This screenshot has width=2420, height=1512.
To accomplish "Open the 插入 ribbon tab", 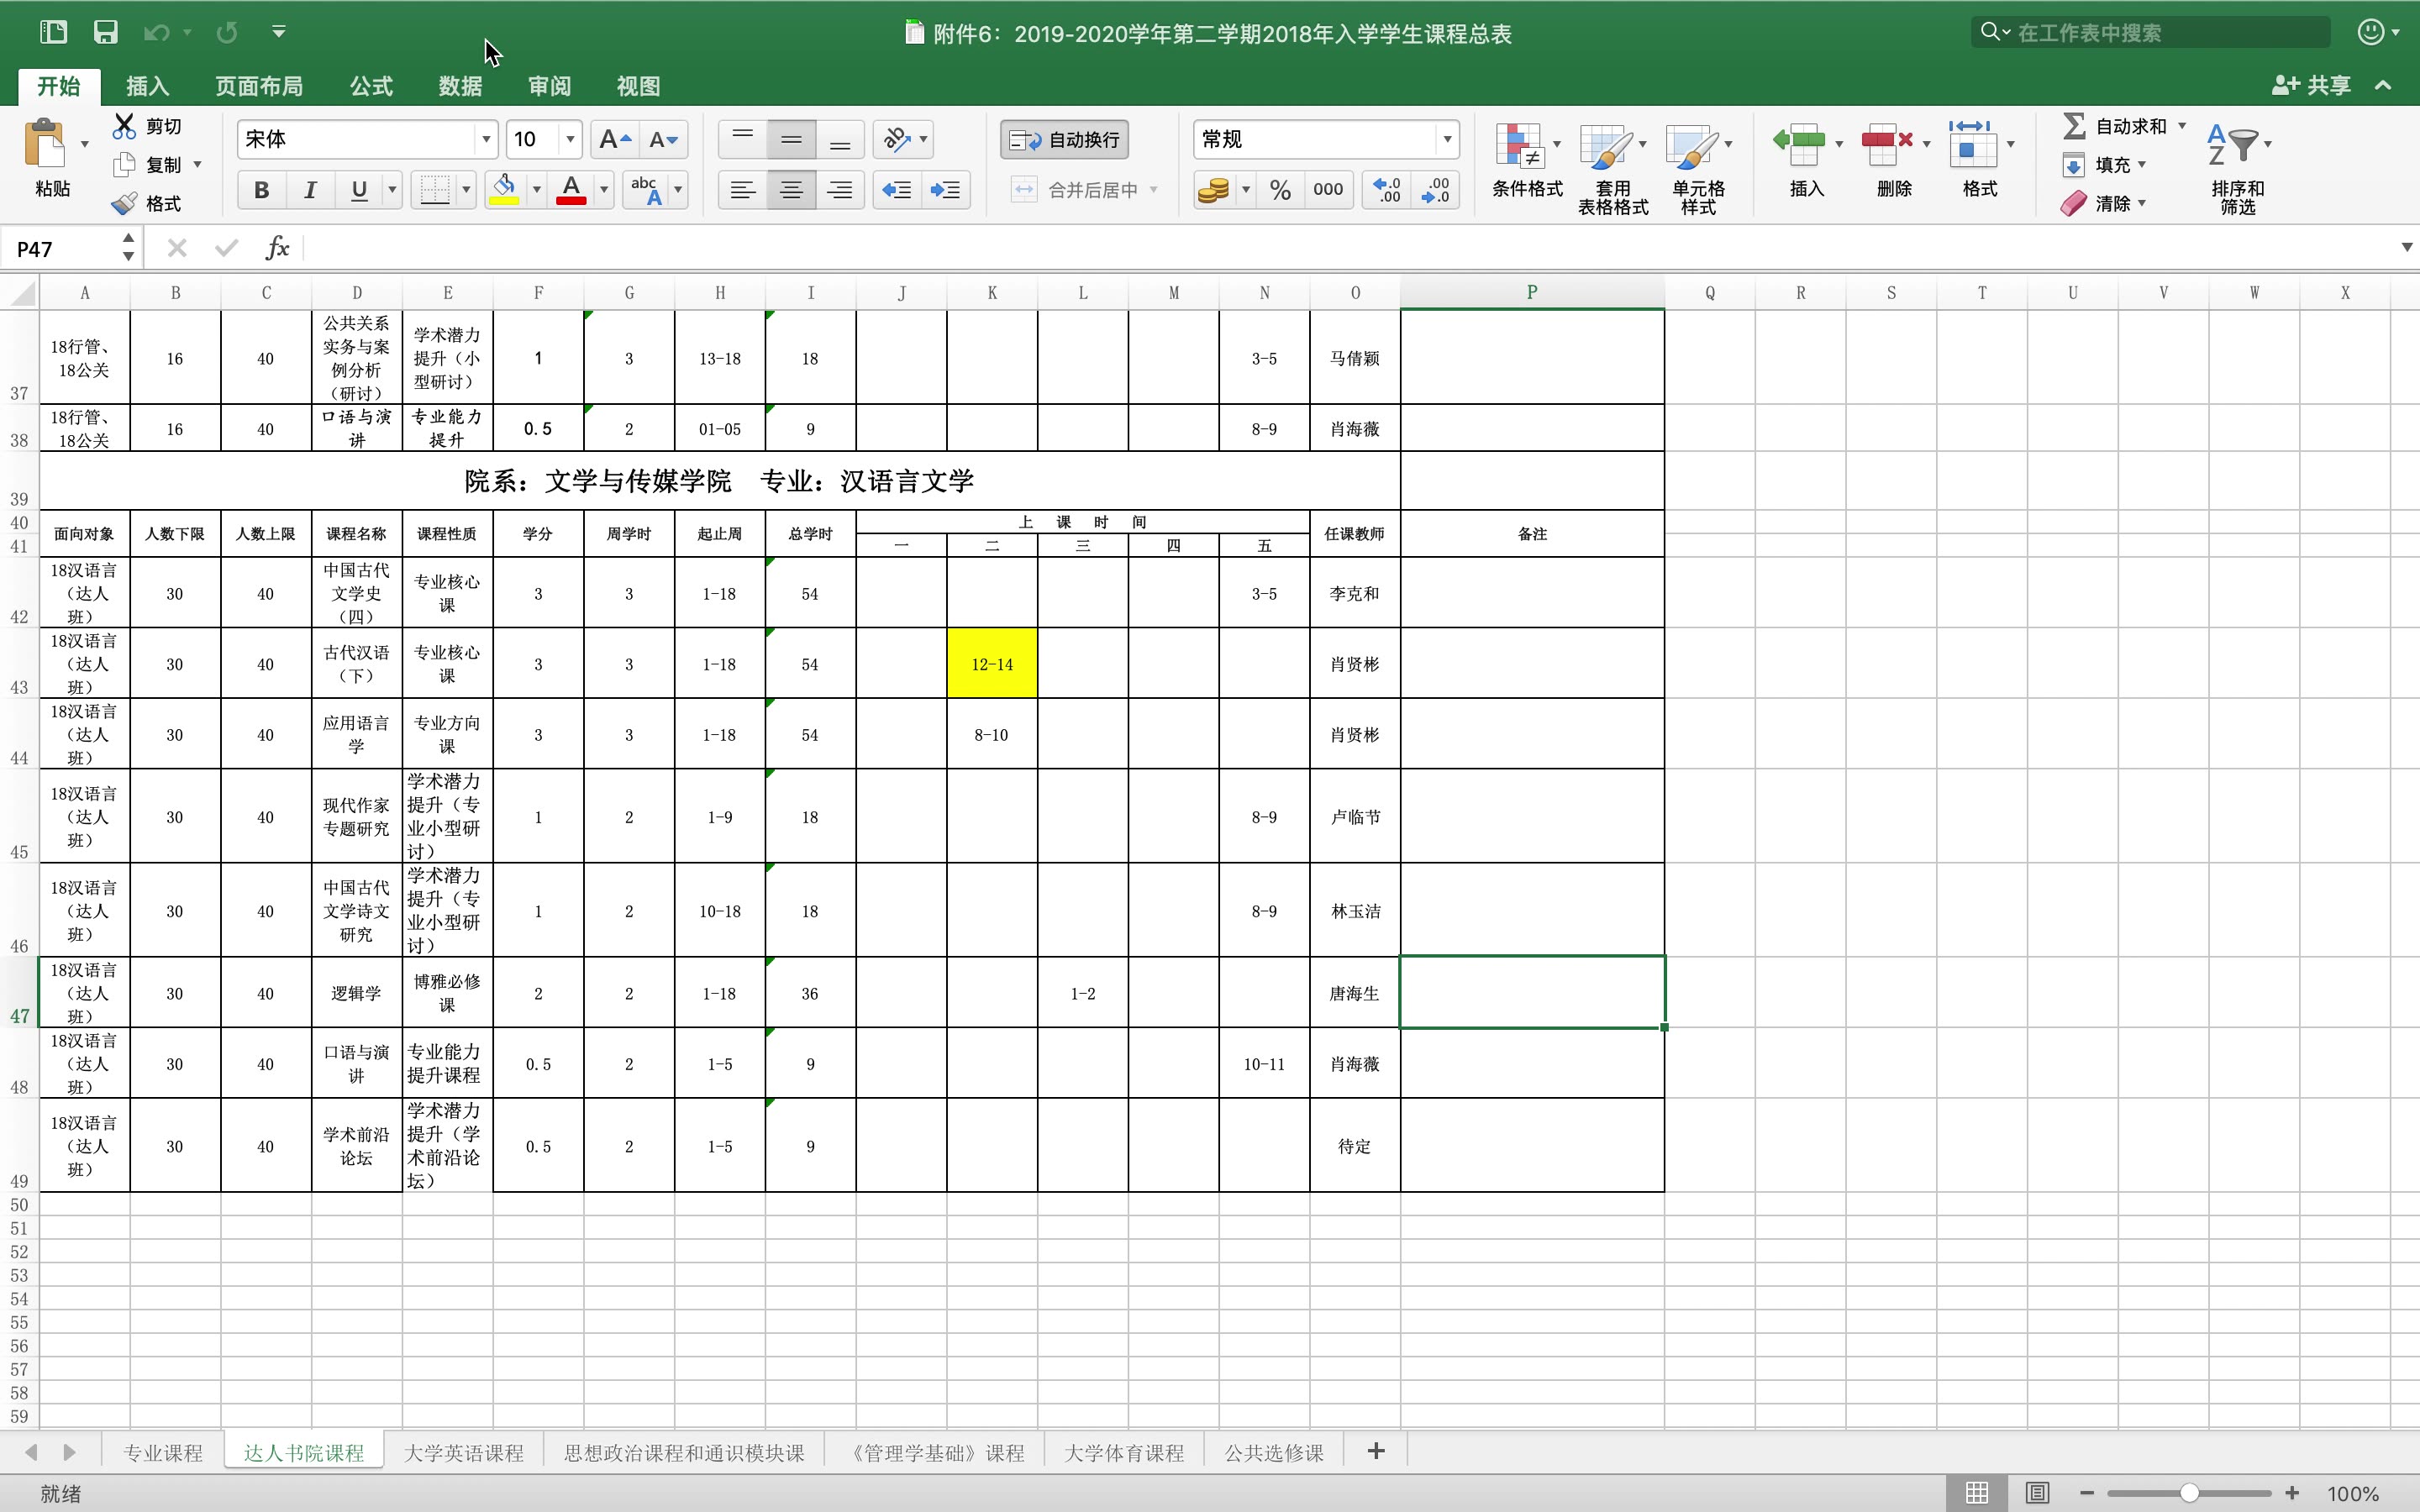I will [x=148, y=86].
